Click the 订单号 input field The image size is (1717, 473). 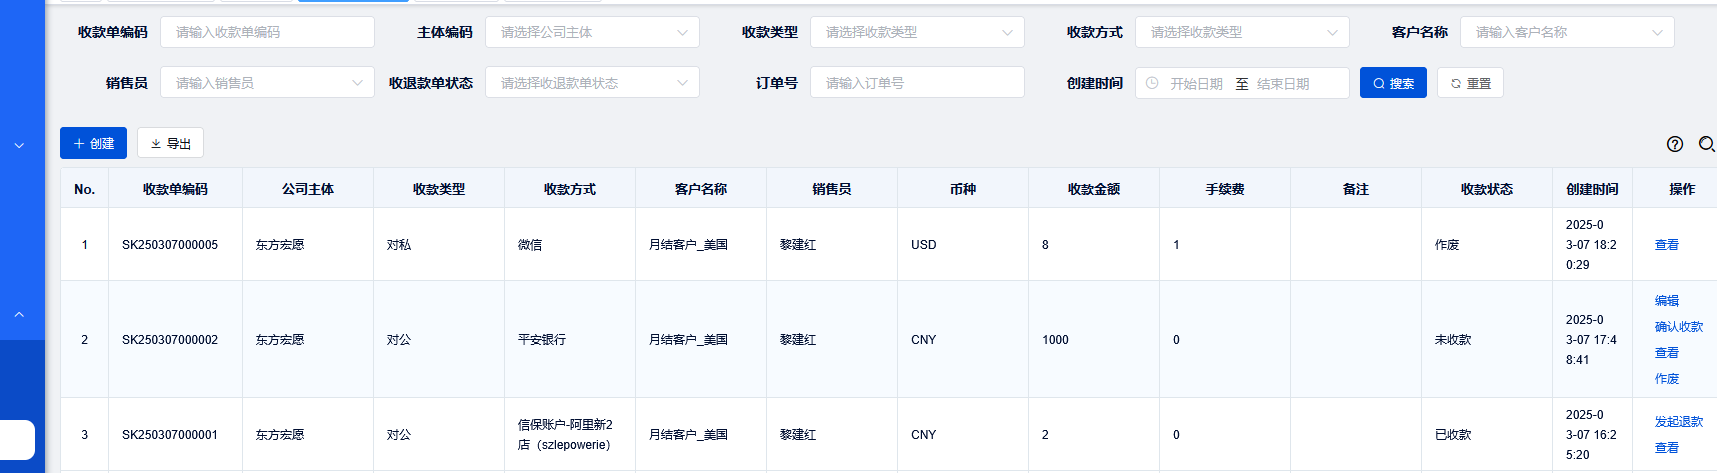tap(917, 83)
